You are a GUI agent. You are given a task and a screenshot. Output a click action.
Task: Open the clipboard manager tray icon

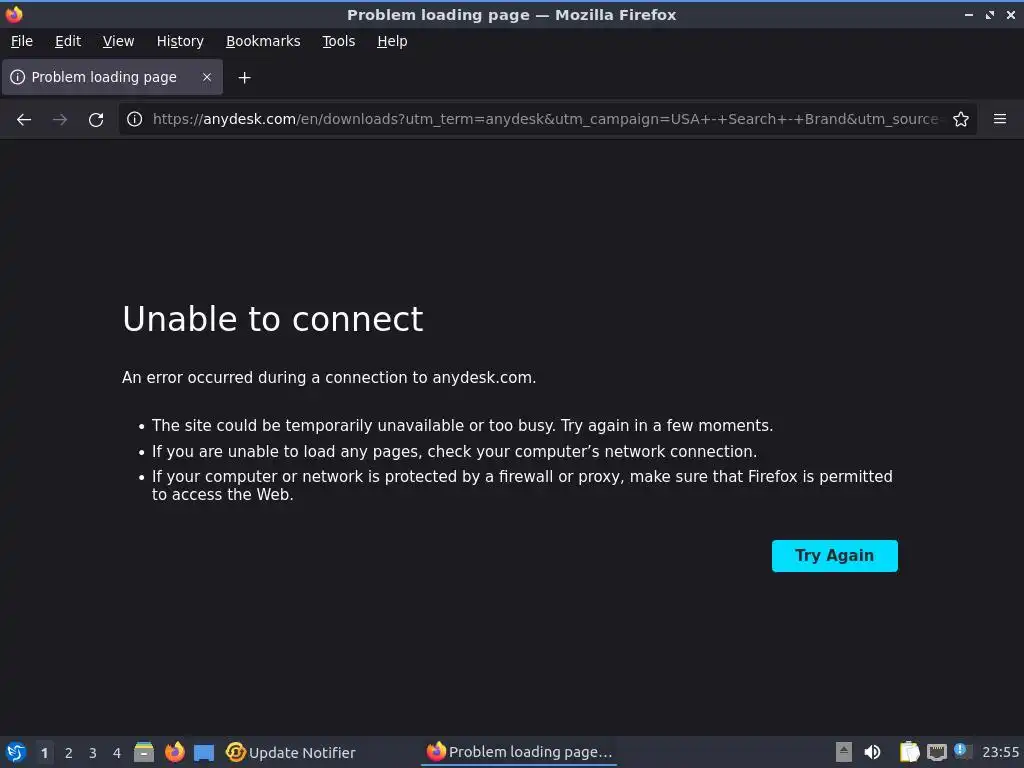click(909, 752)
